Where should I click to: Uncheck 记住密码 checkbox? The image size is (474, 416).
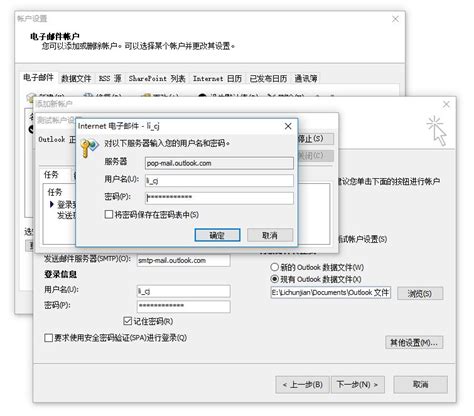pos(128,321)
